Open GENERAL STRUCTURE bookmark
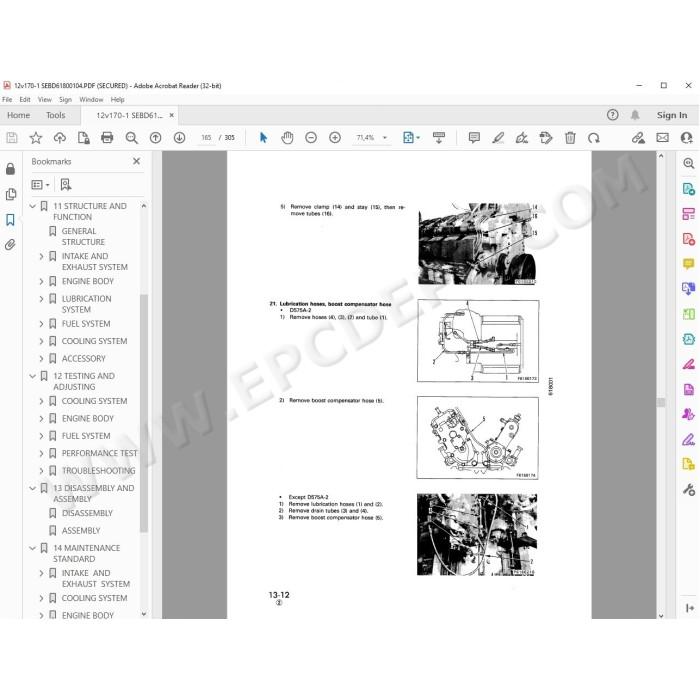 pyautogui.click(x=83, y=237)
